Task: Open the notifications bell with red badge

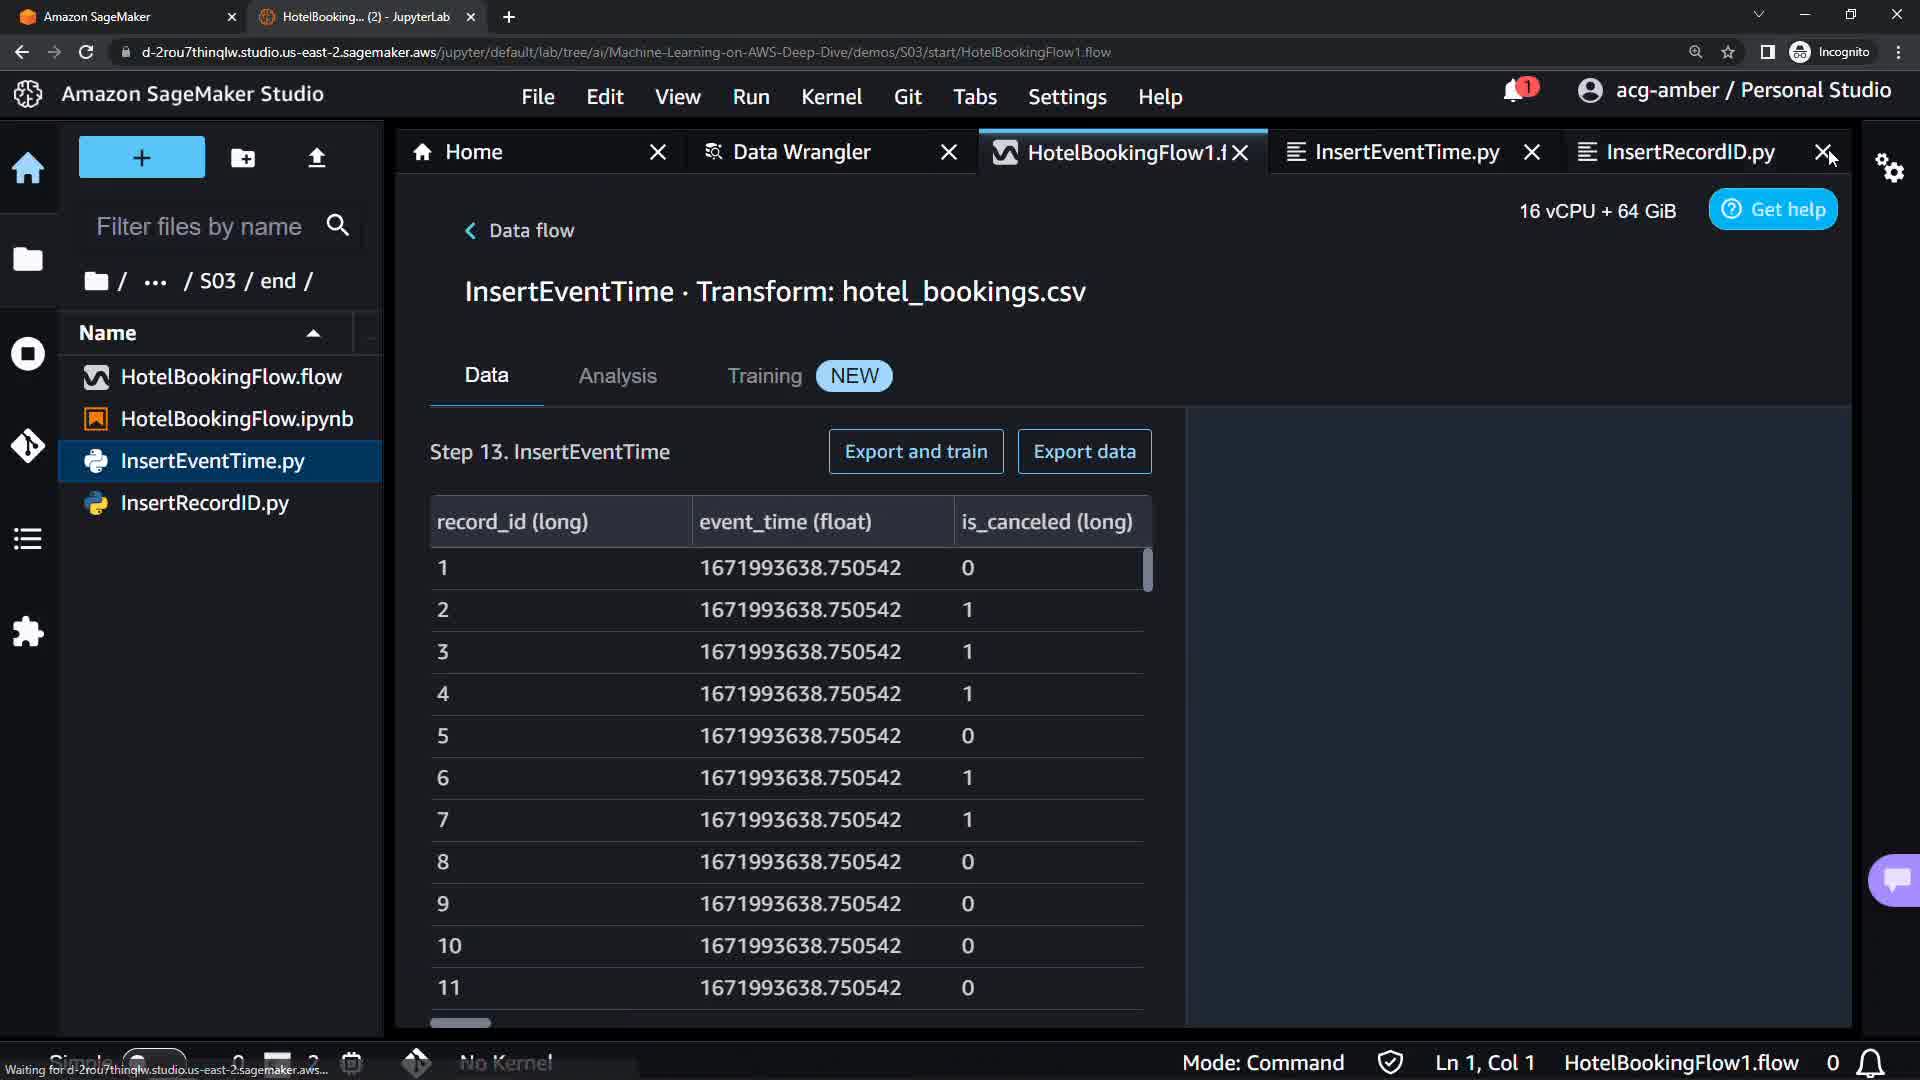Action: [x=1514, y=91]
